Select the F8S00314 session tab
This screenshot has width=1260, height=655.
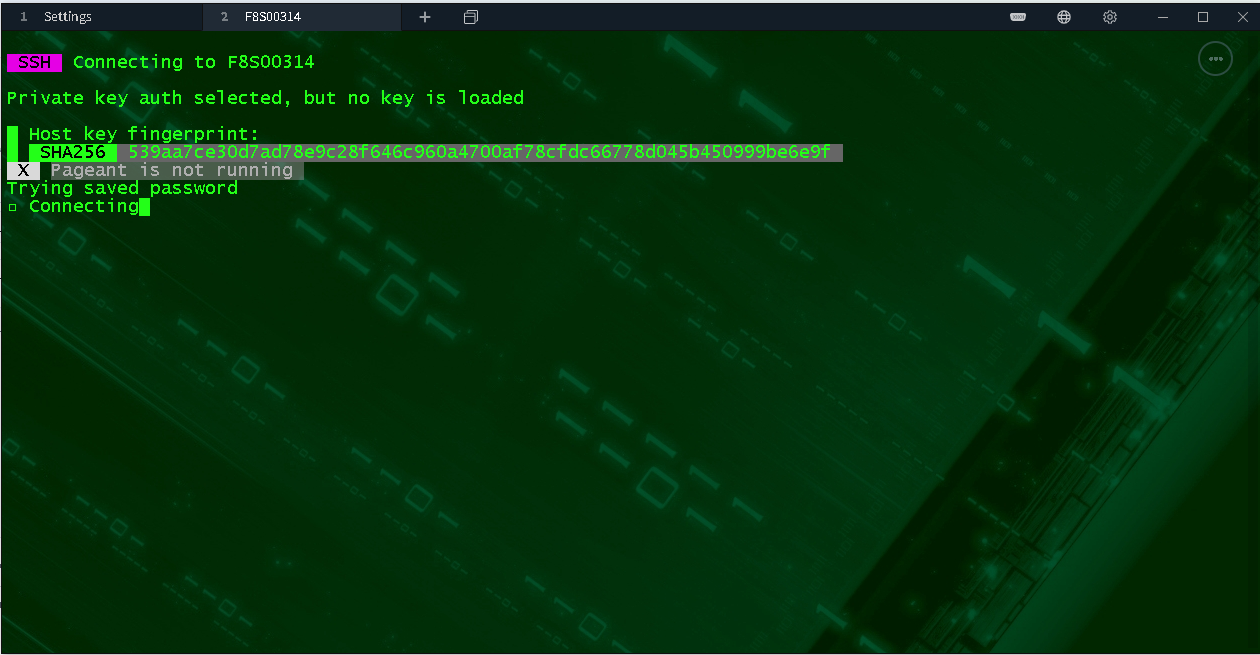pyautogui.click(x=302, y=17)
